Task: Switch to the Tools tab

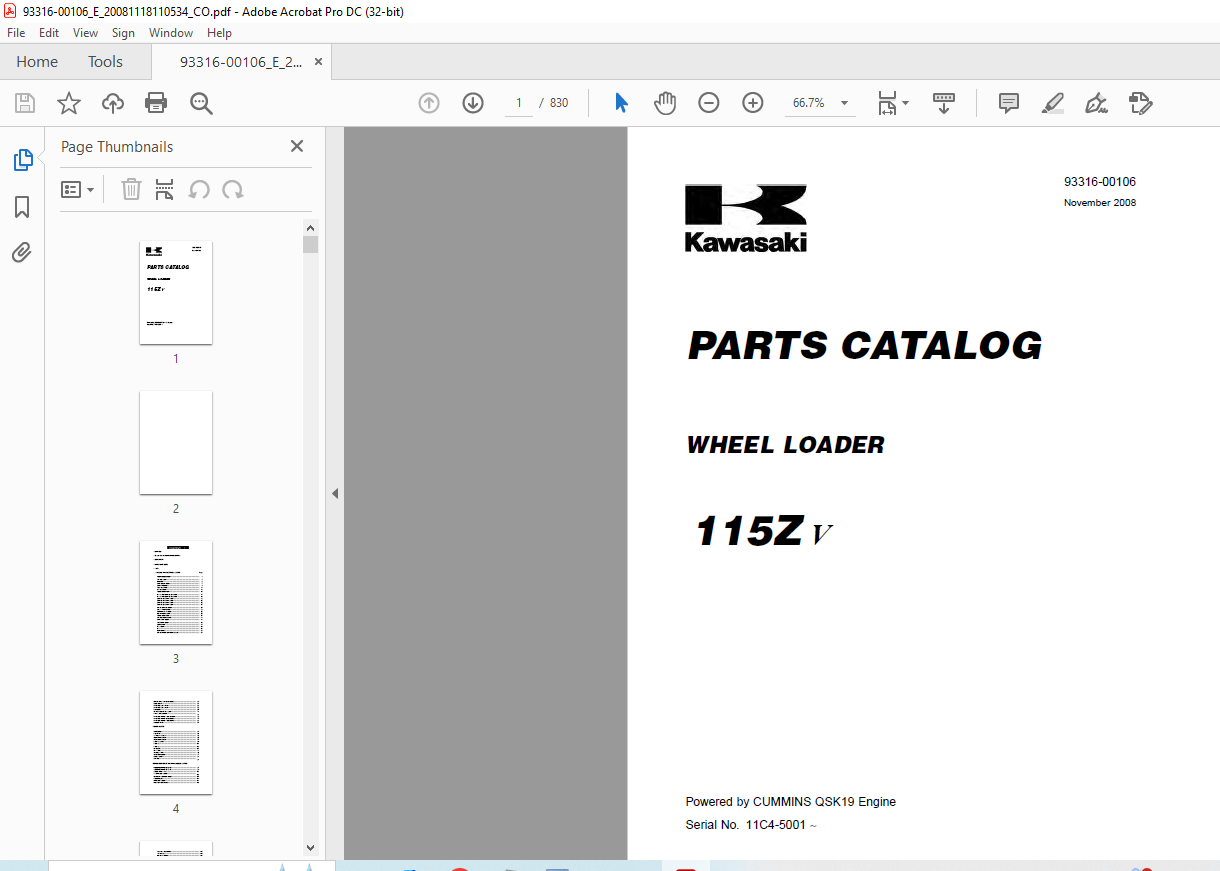Action: (105, 62)
